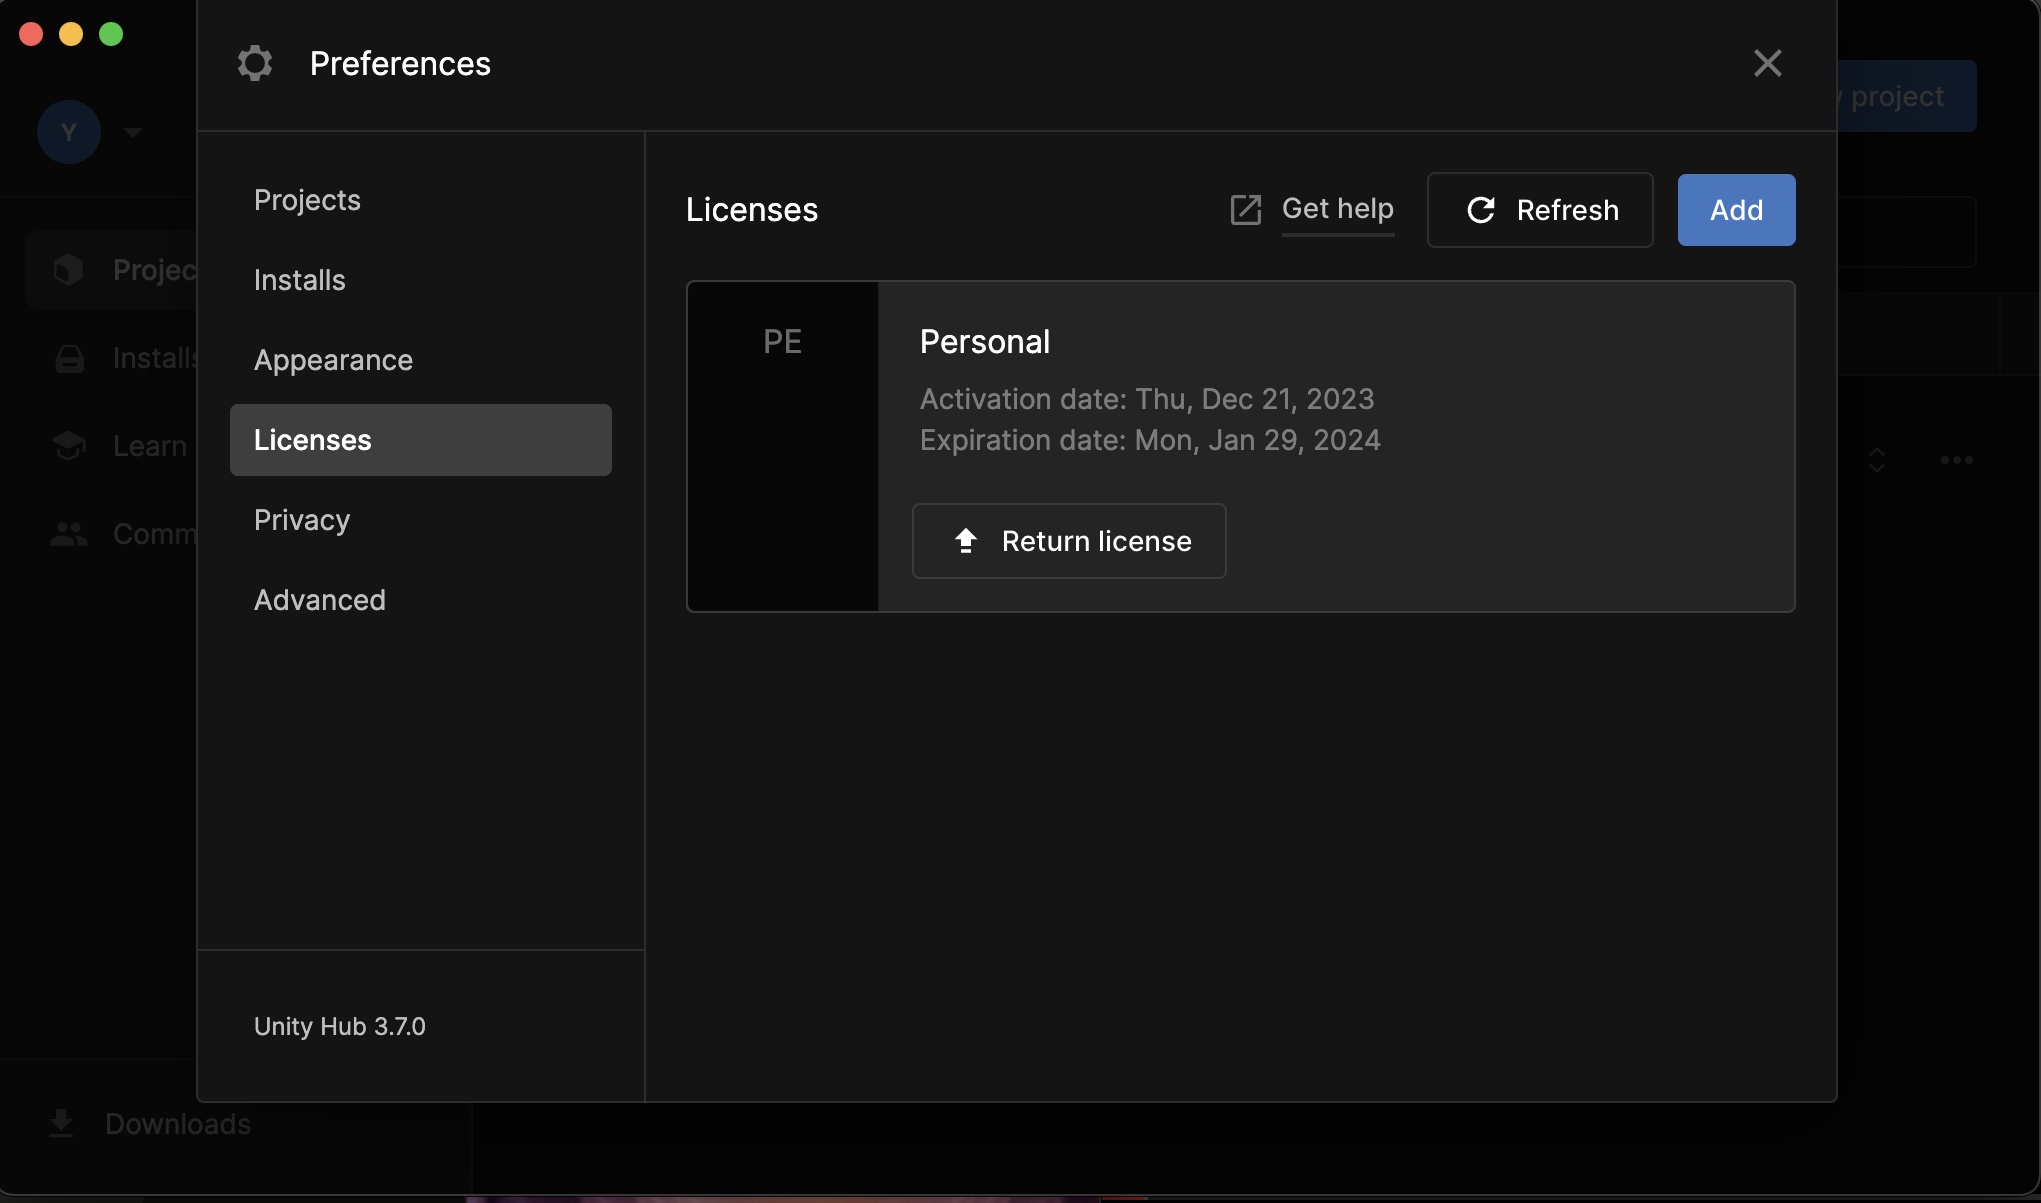The width and height of the screenshot is (2041, 1203).
Task: Click the Get help external link icon
Action: (1245, 210)
